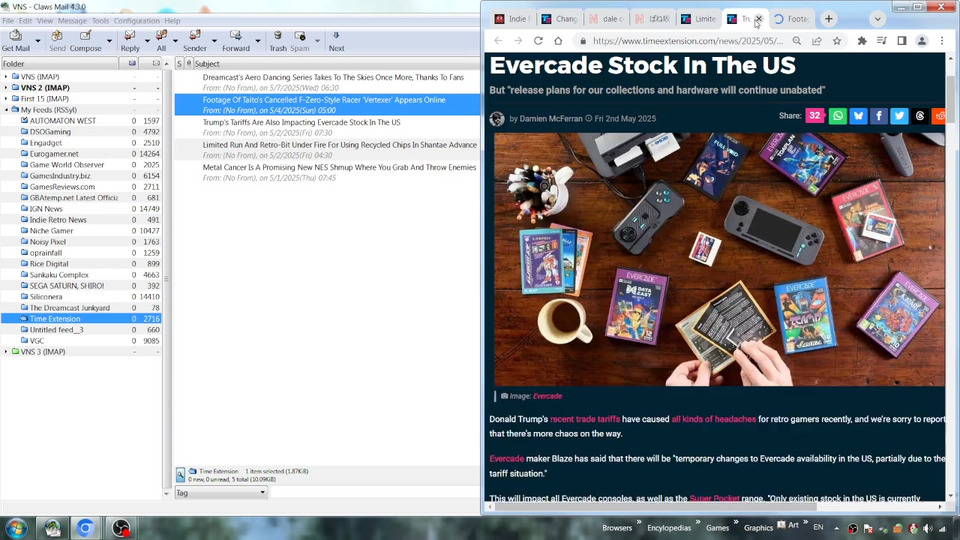Screen dimensions: 960x540
Task: Share article via Facebook icon
Action: (x=879, y=116)
